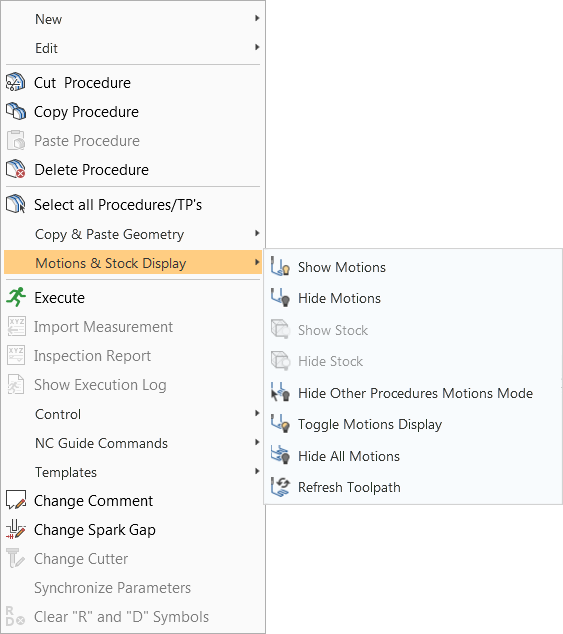Click the green Execute running man icon
This screenshot has width=563, height=634.
16,297
